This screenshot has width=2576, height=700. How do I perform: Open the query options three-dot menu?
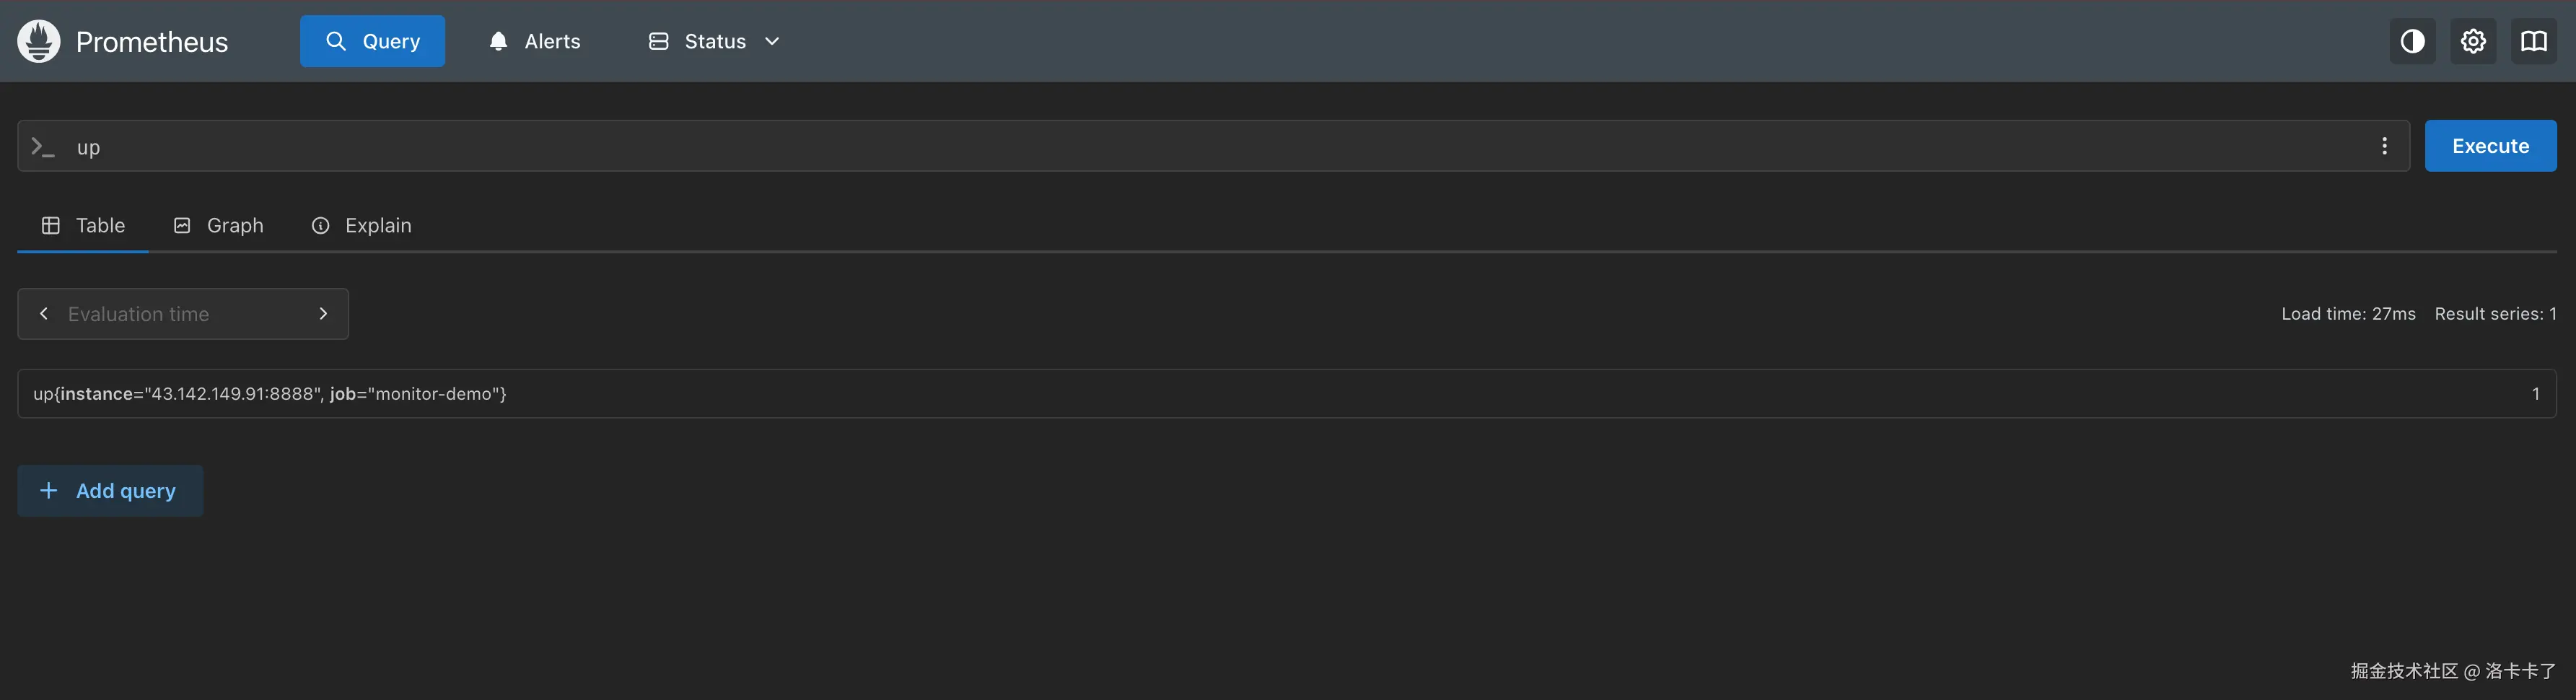click(x=2384, y=146)
